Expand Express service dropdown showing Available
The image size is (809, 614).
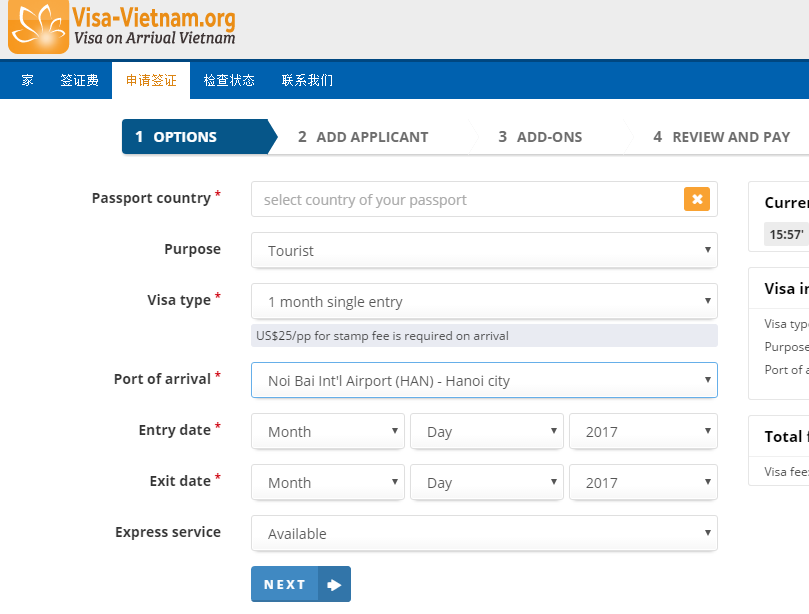[x=484, y=534]
